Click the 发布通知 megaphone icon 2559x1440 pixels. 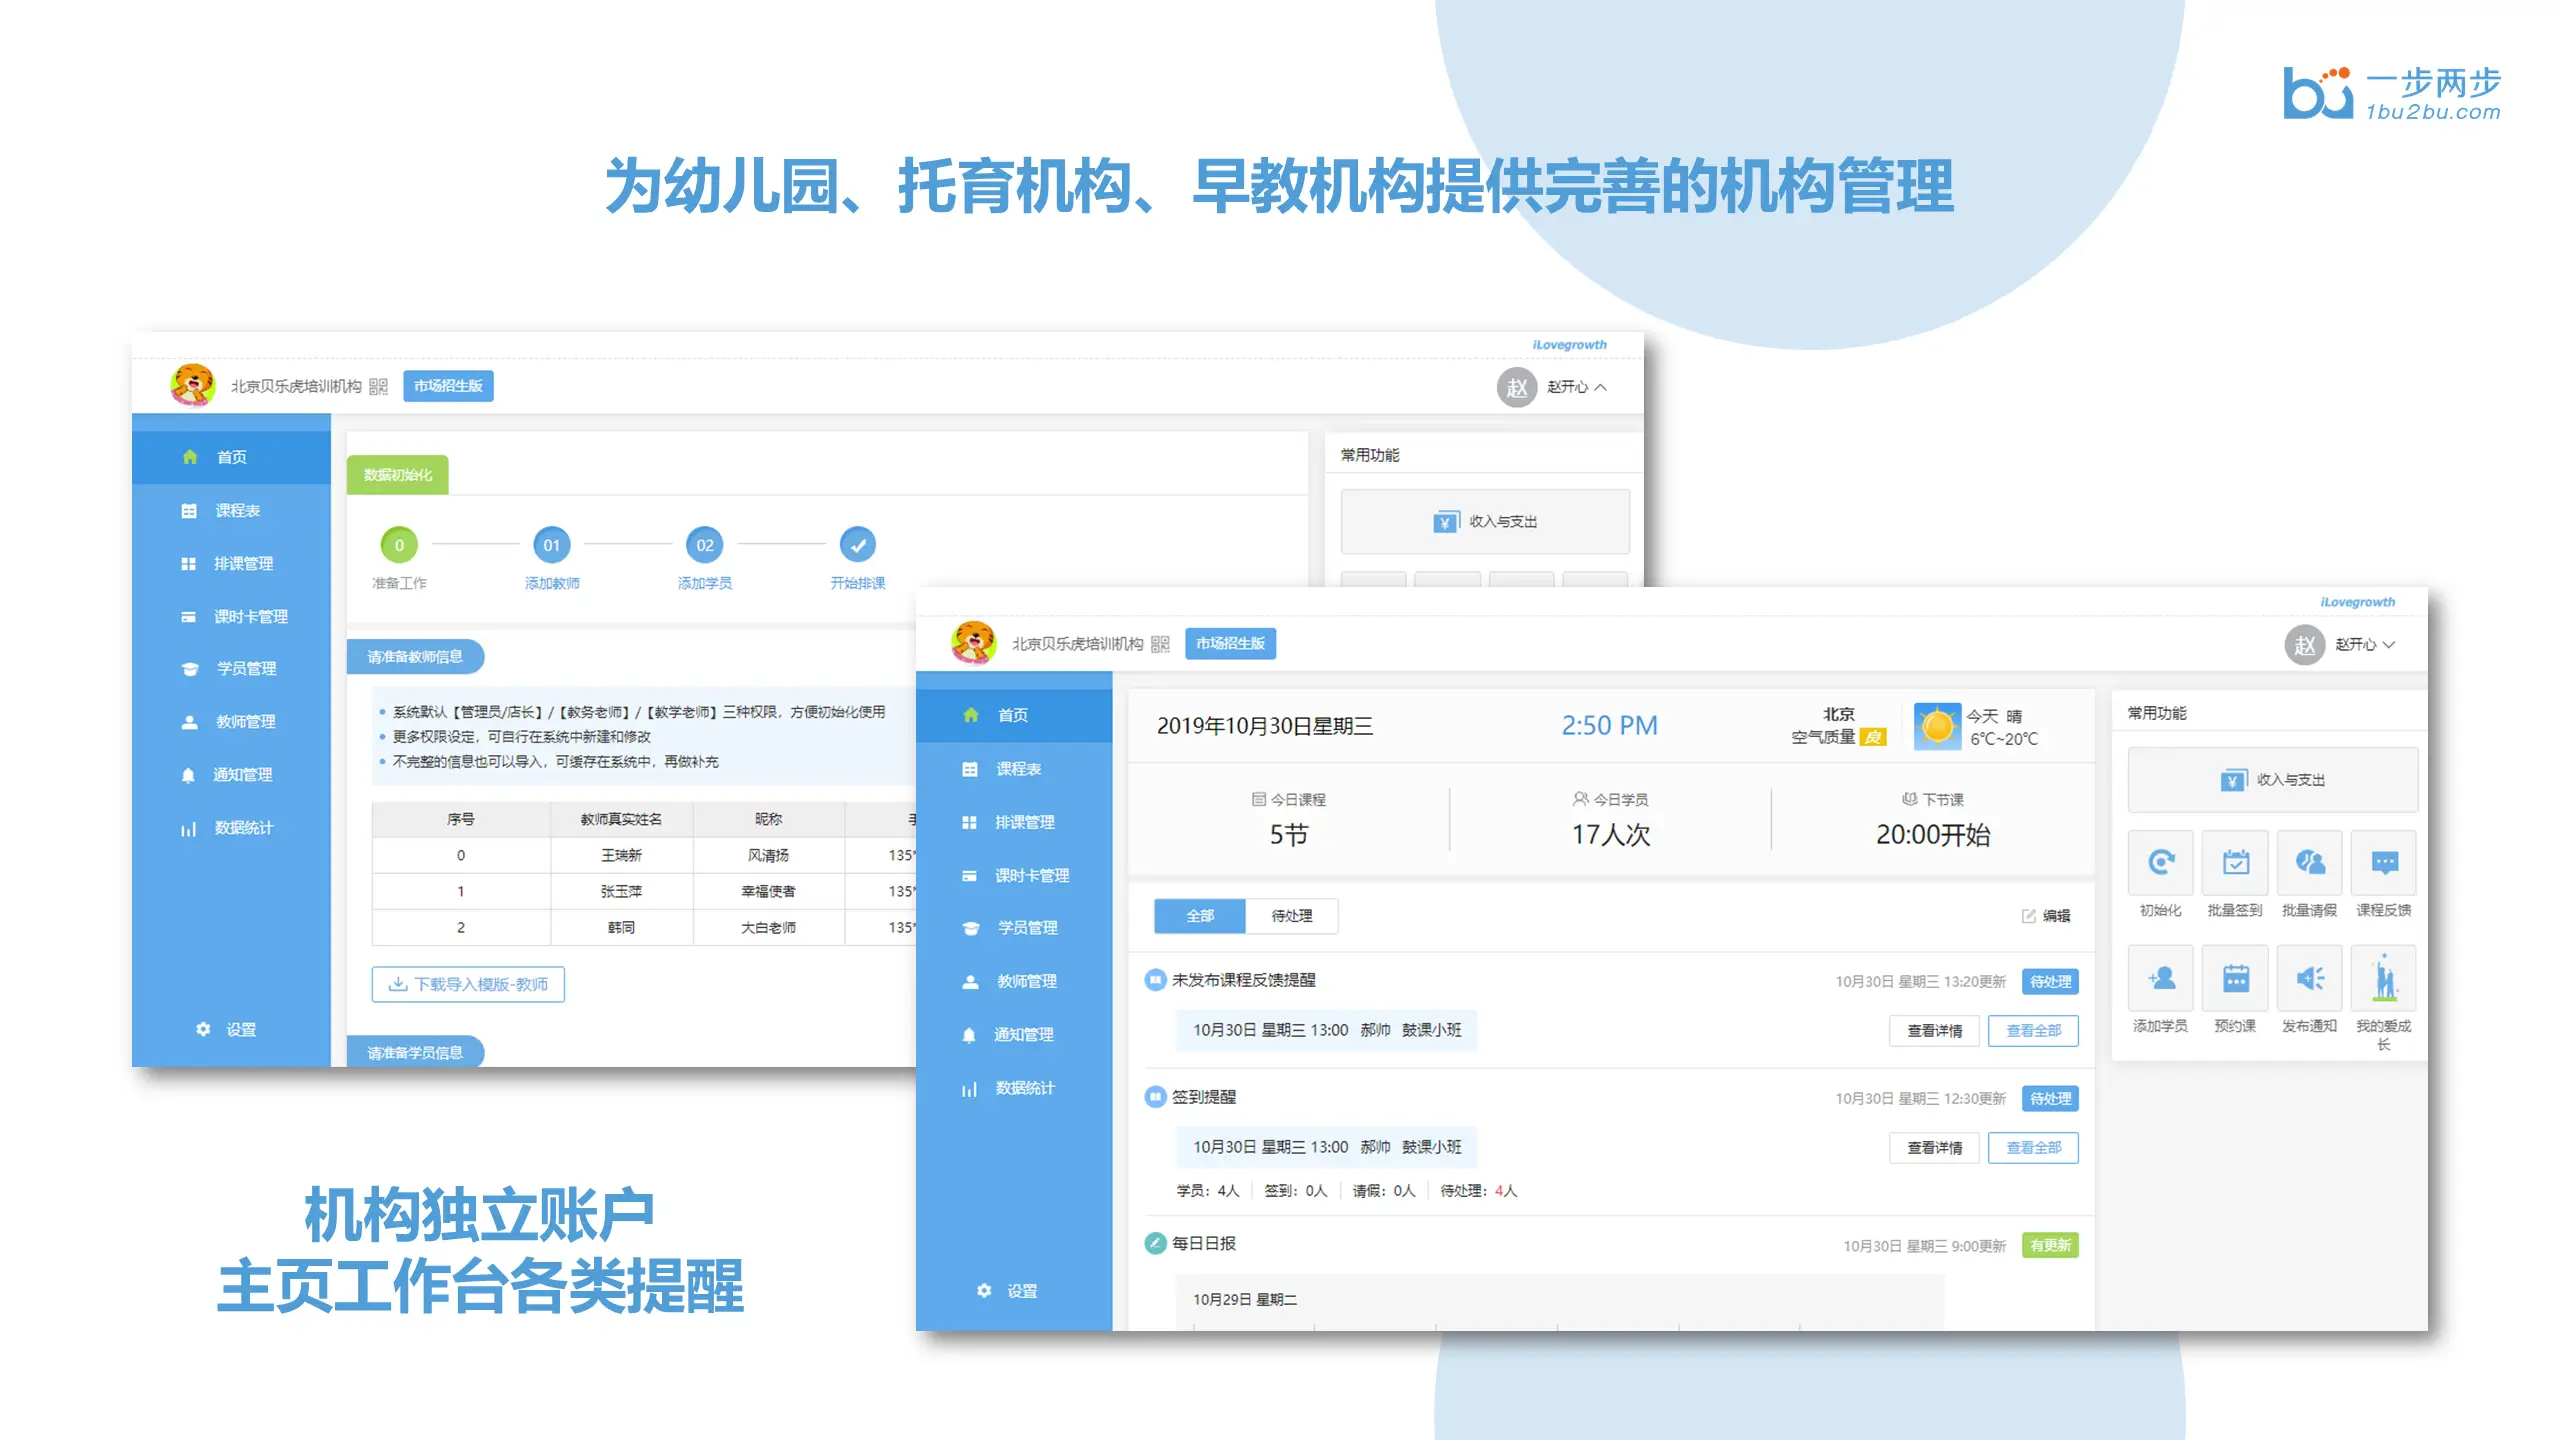pyautogui.click(x=2309, y=978)
